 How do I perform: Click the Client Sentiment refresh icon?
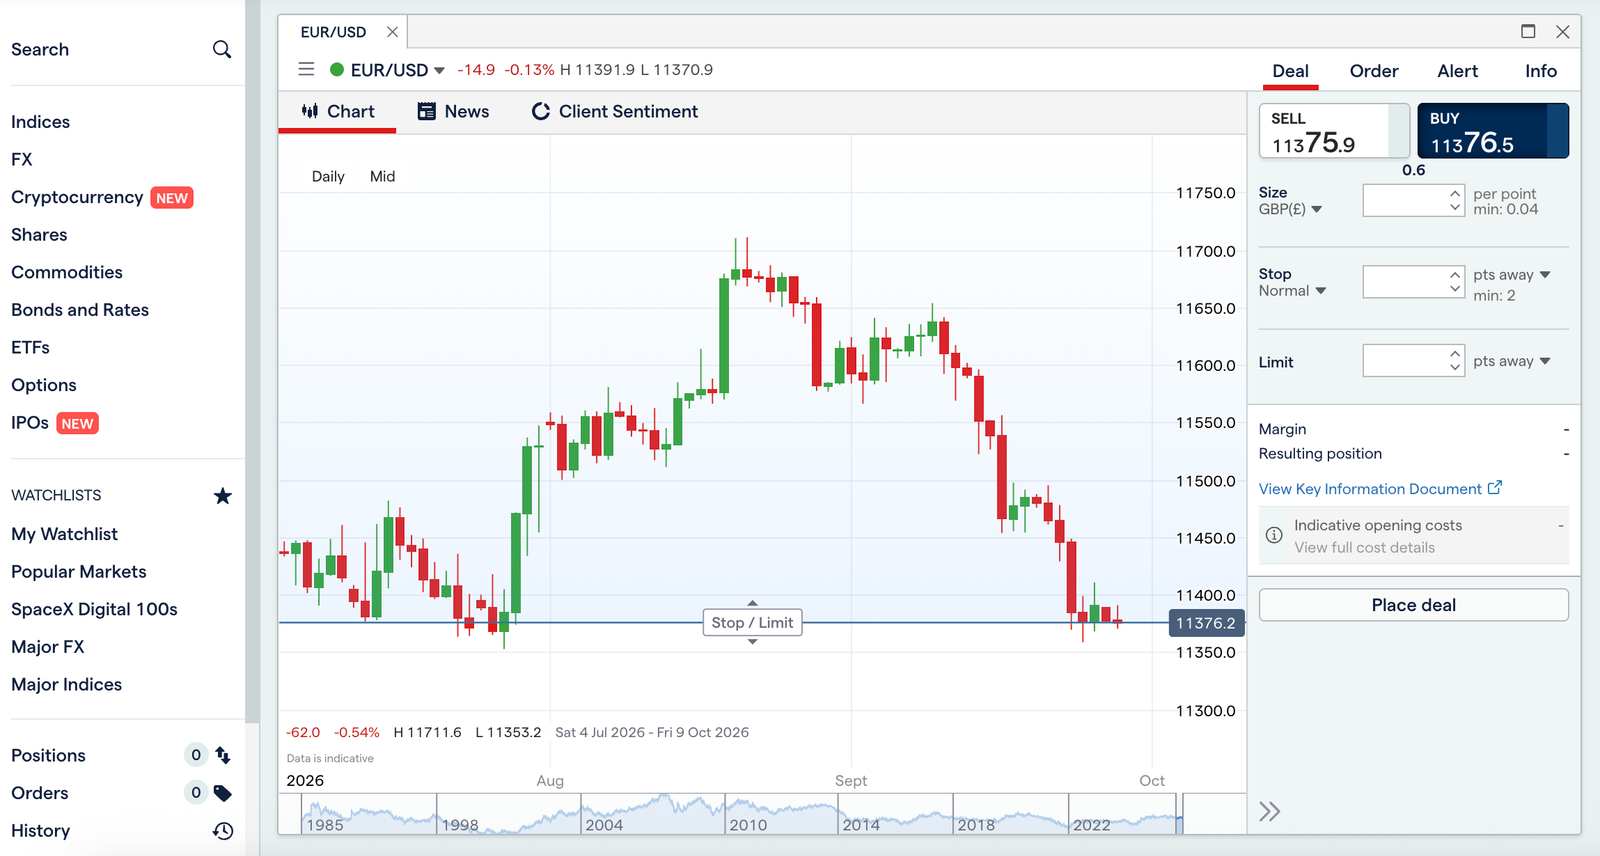(541, 111)
